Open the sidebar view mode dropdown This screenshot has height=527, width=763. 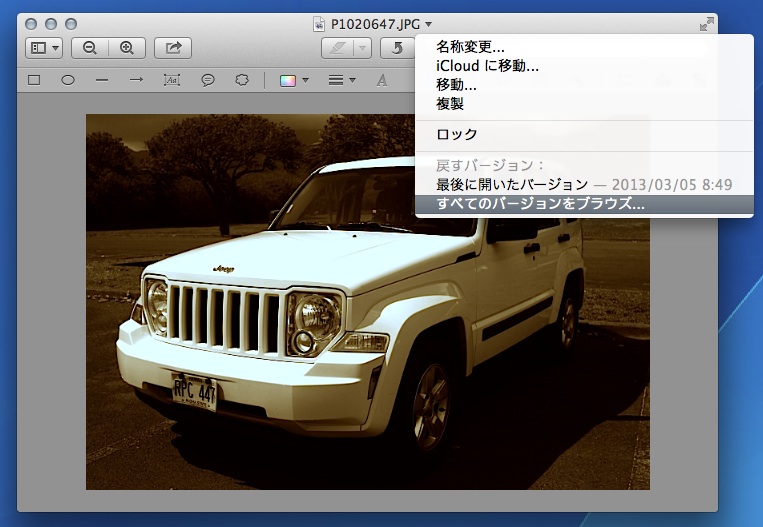tap(45, 47)
